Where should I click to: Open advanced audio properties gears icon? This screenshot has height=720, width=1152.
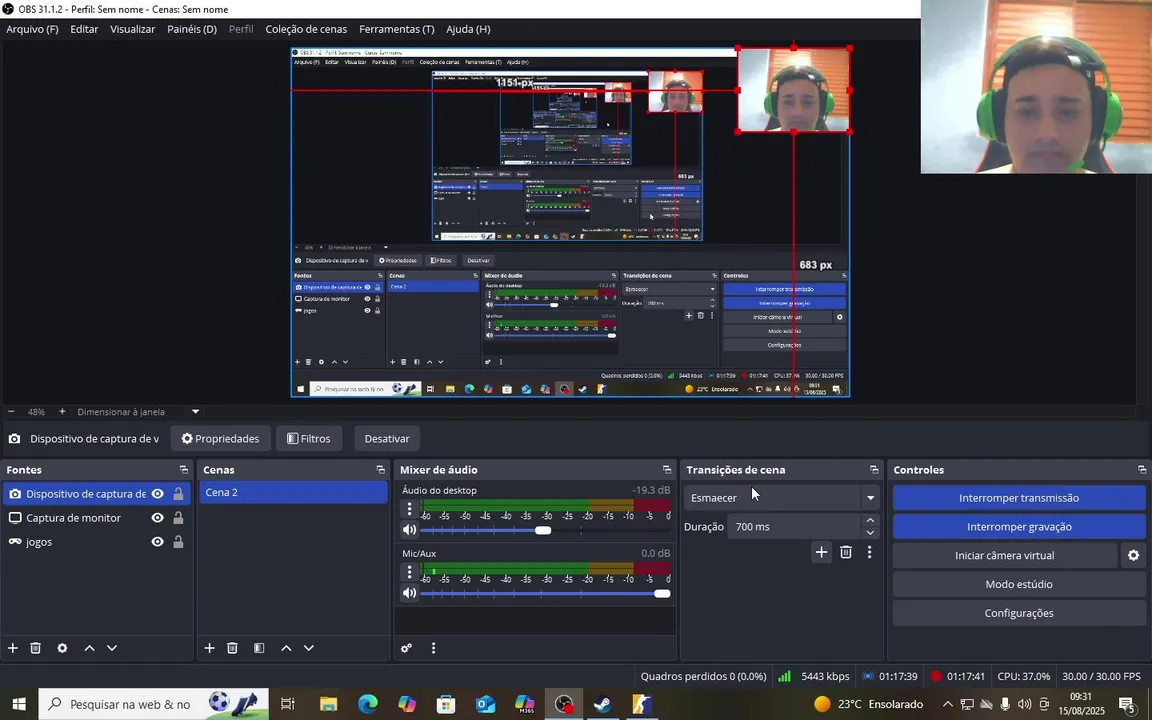point(406,648)
